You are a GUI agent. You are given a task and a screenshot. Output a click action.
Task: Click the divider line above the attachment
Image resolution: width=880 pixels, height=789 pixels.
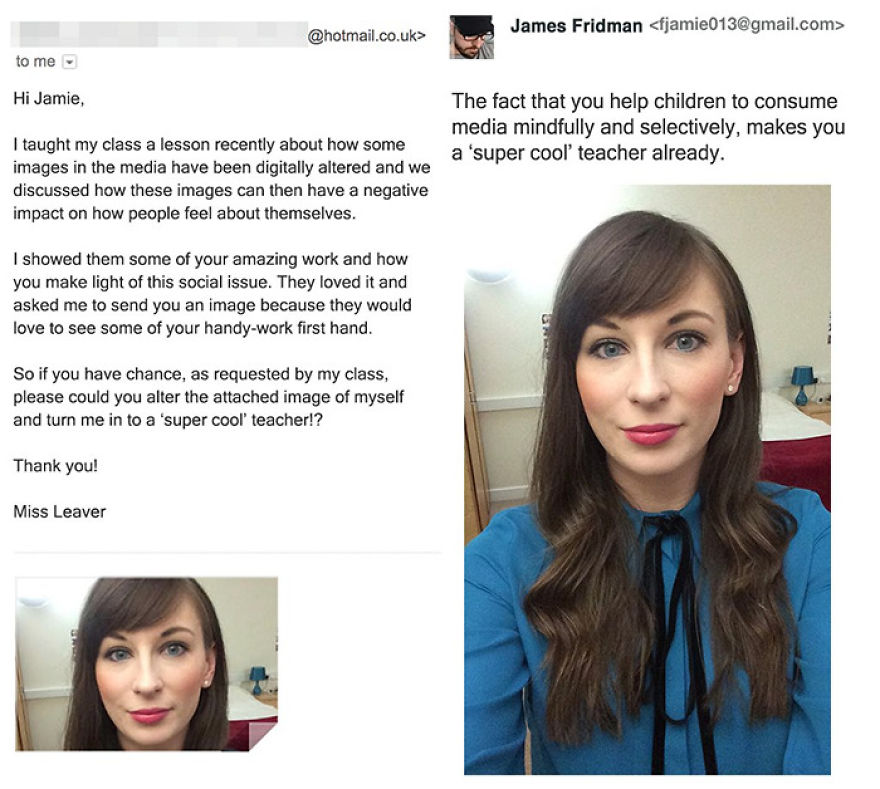[x=227, y=553]
